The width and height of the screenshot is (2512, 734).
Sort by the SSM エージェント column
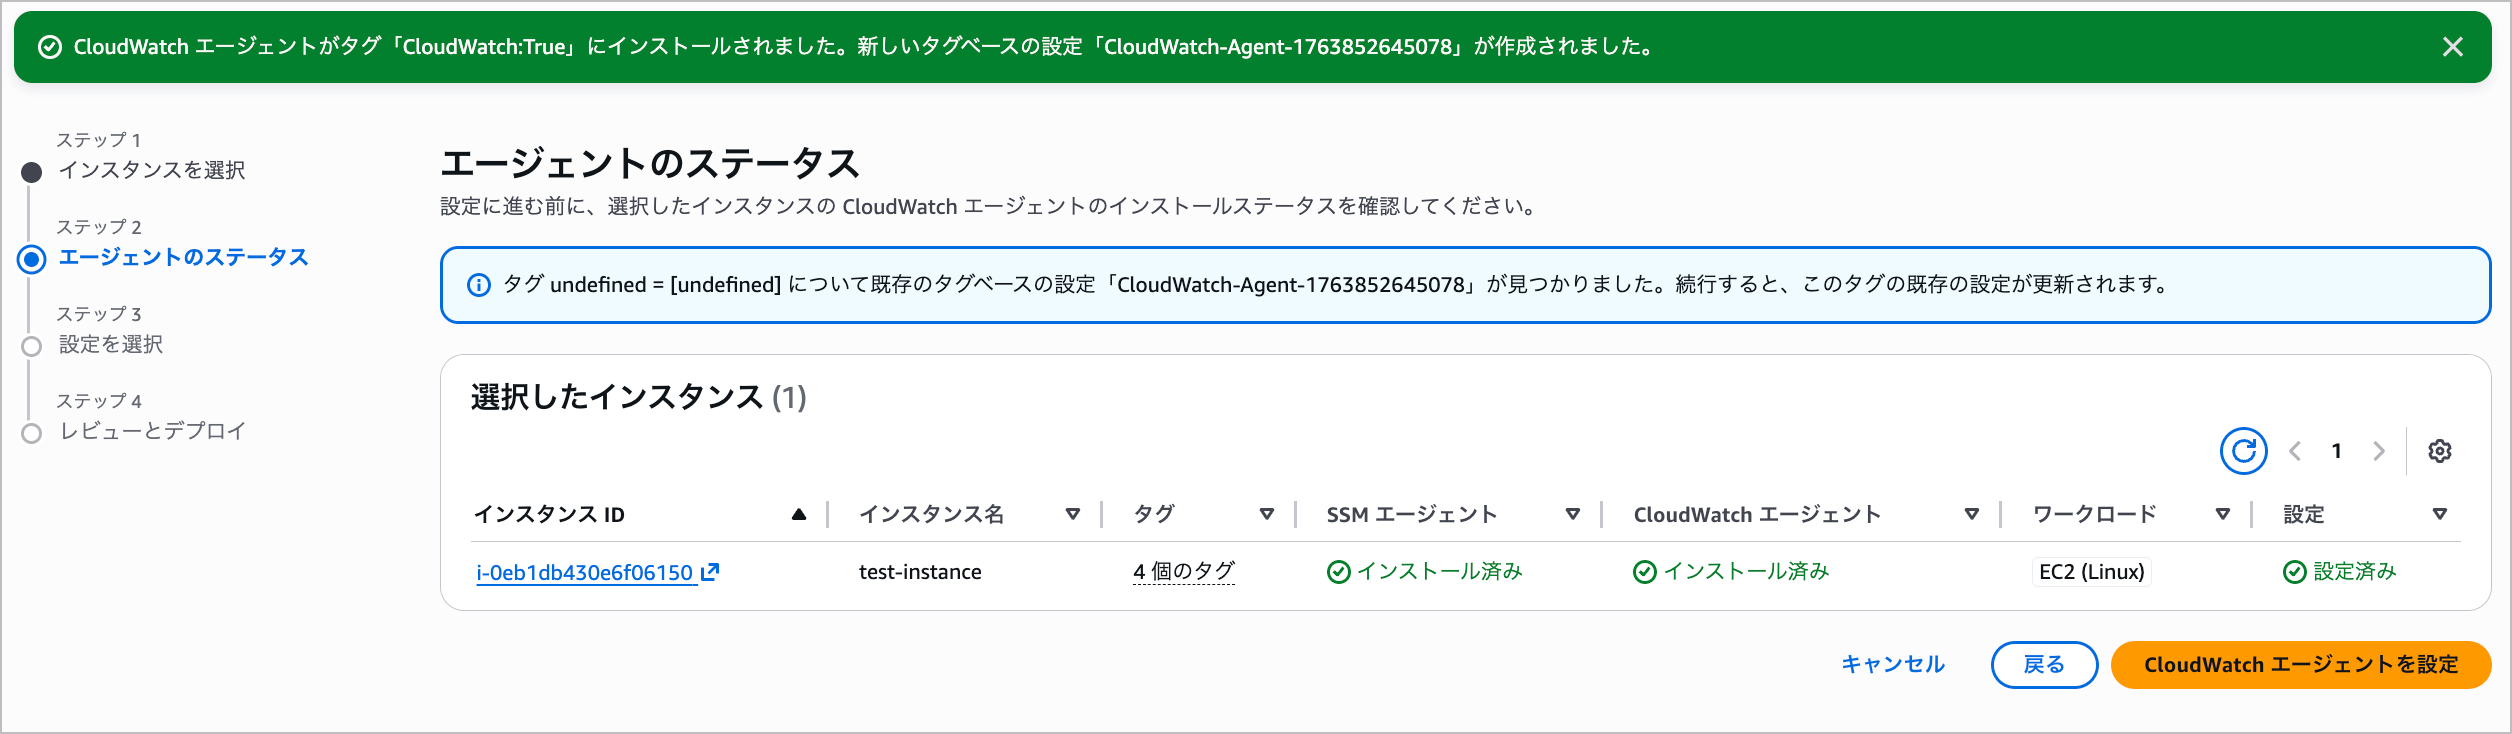click(x=1573, y=514)
